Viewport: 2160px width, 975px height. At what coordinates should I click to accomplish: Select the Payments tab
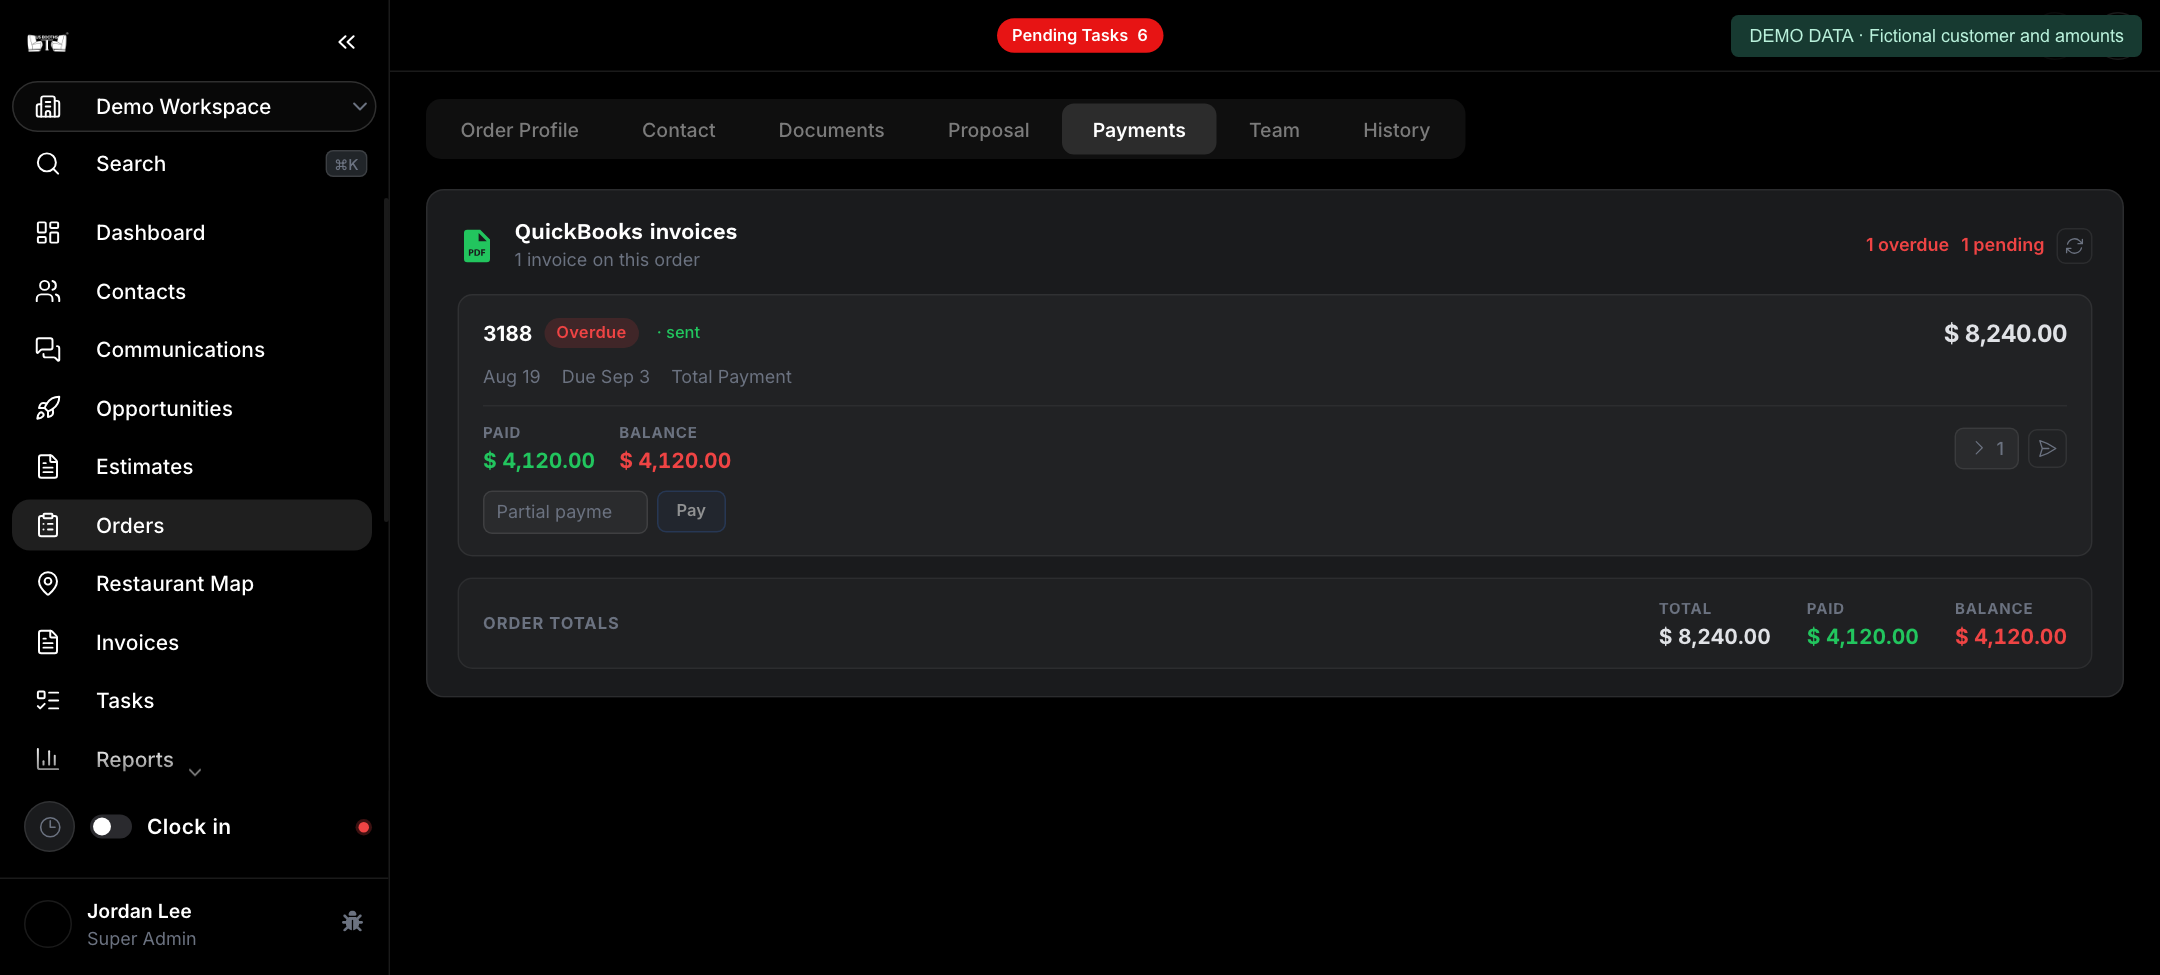click(x=1139, y=130)
